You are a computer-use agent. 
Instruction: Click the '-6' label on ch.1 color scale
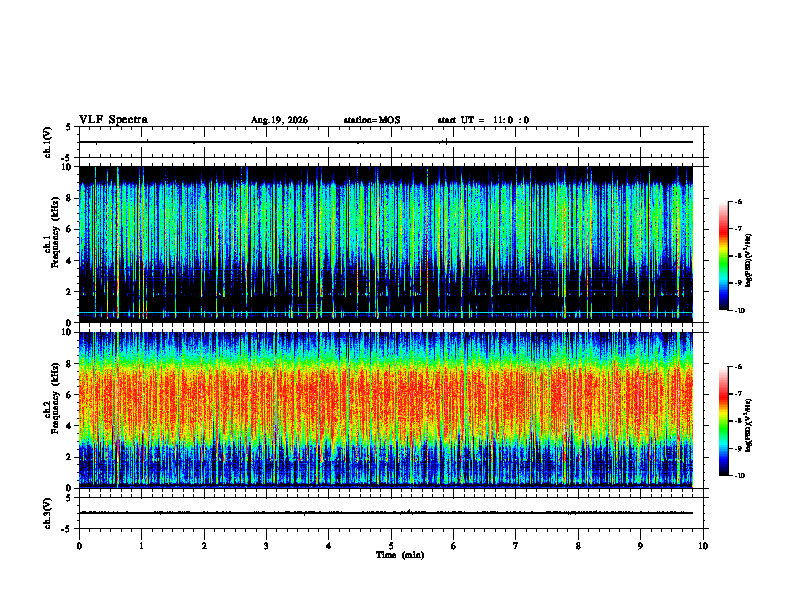pyautogui.click(x=738, y=202)
